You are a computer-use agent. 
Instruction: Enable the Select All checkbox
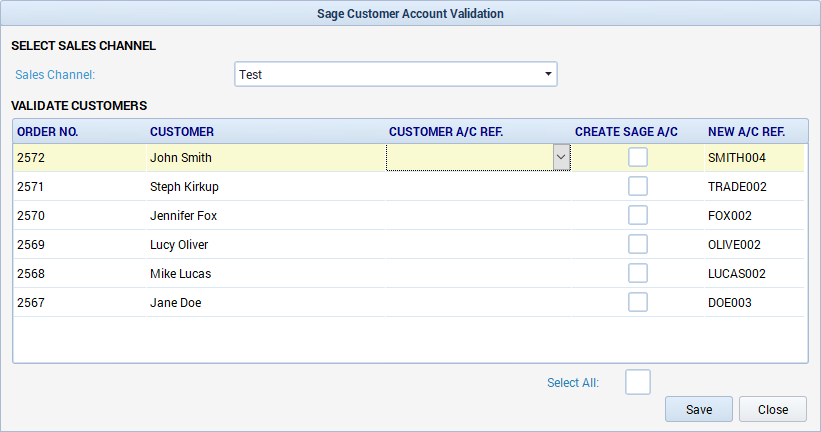pos(638,382)
